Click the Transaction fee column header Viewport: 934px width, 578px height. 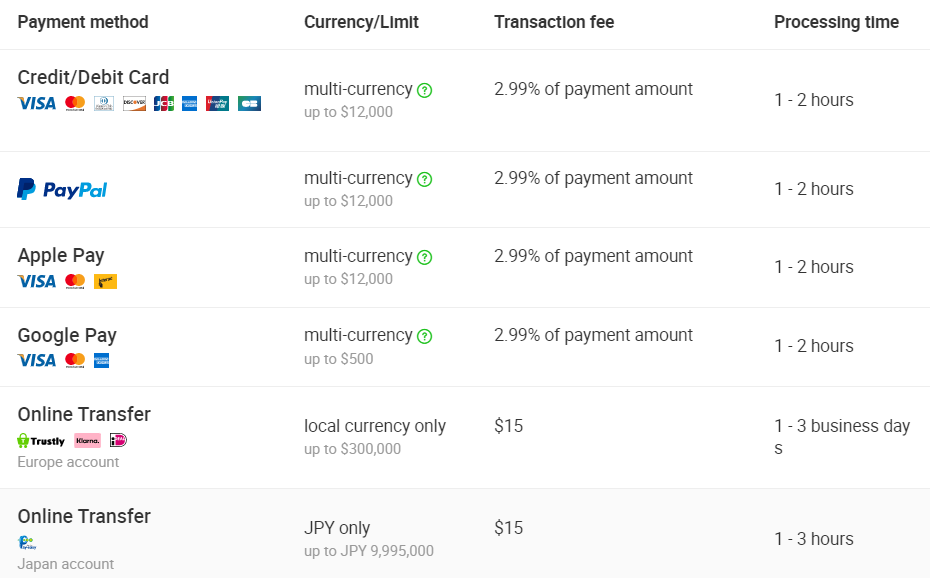click(x=554, y=22)
